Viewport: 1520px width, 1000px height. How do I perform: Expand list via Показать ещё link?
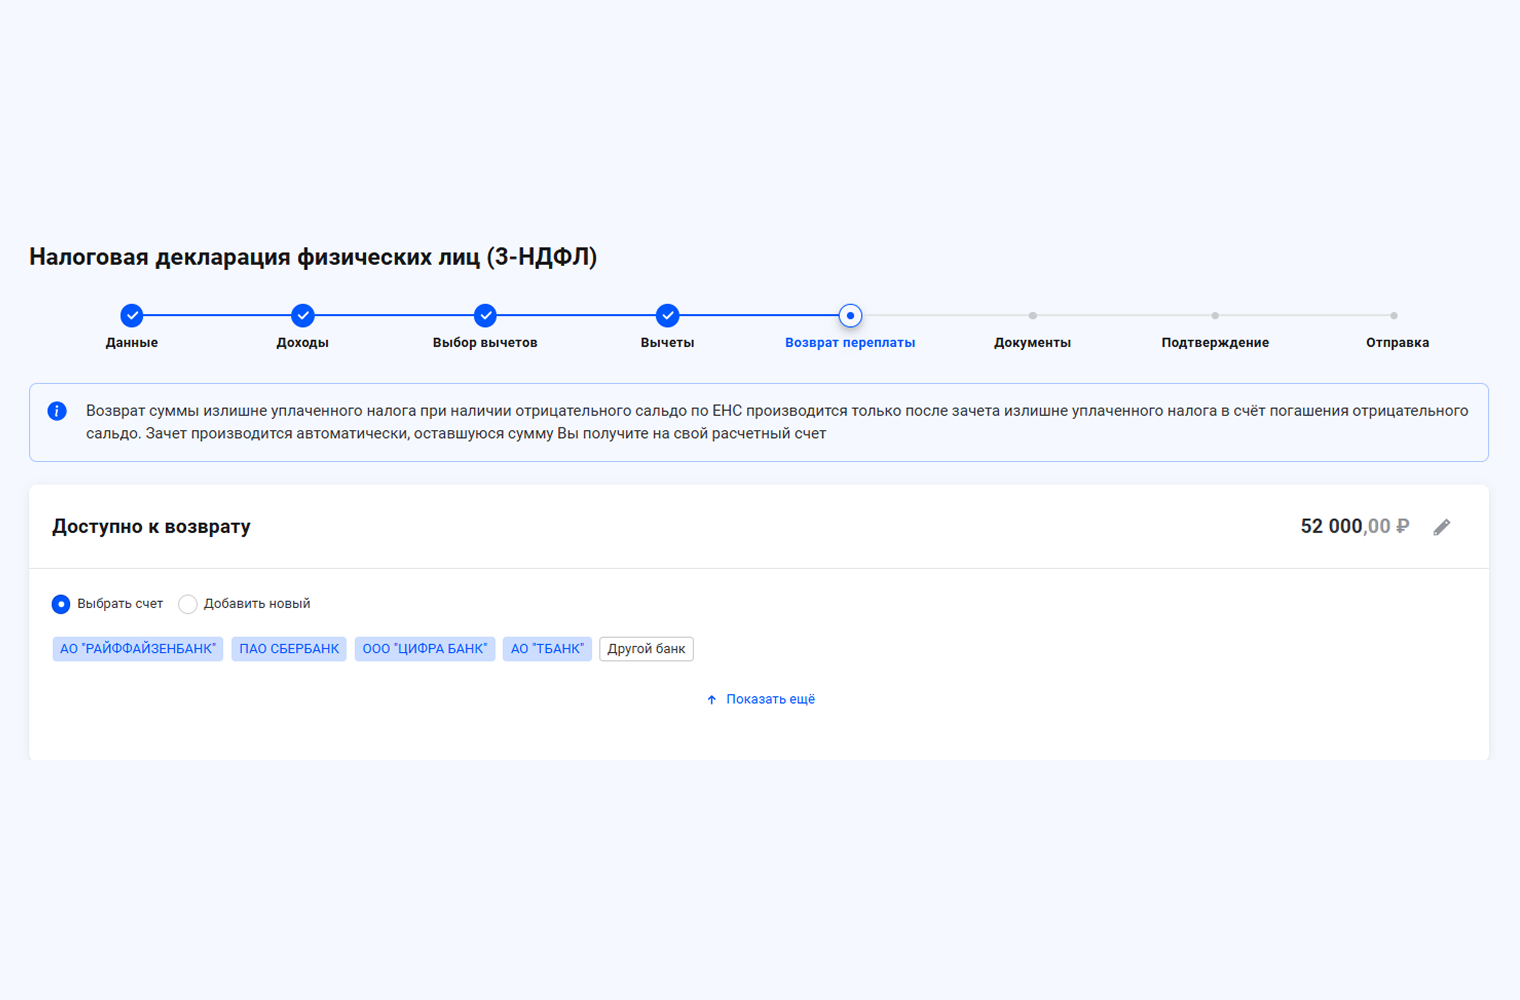770,700
